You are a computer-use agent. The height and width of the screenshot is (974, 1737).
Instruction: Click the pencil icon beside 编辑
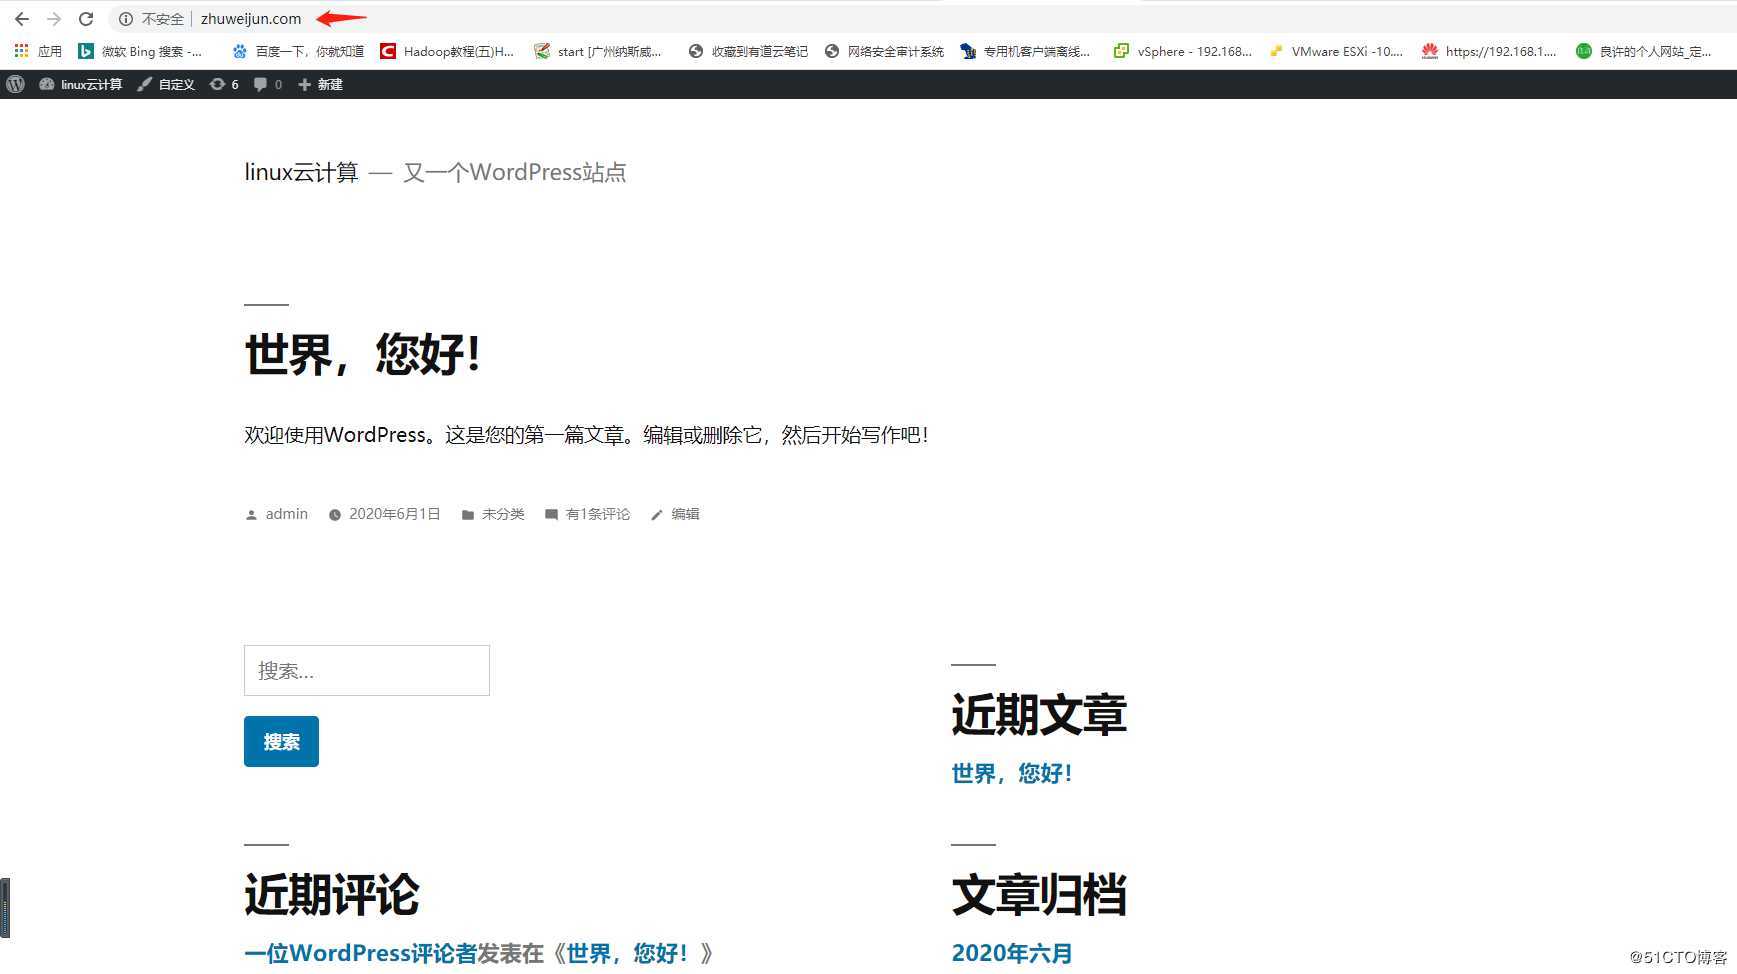[657, 515]
